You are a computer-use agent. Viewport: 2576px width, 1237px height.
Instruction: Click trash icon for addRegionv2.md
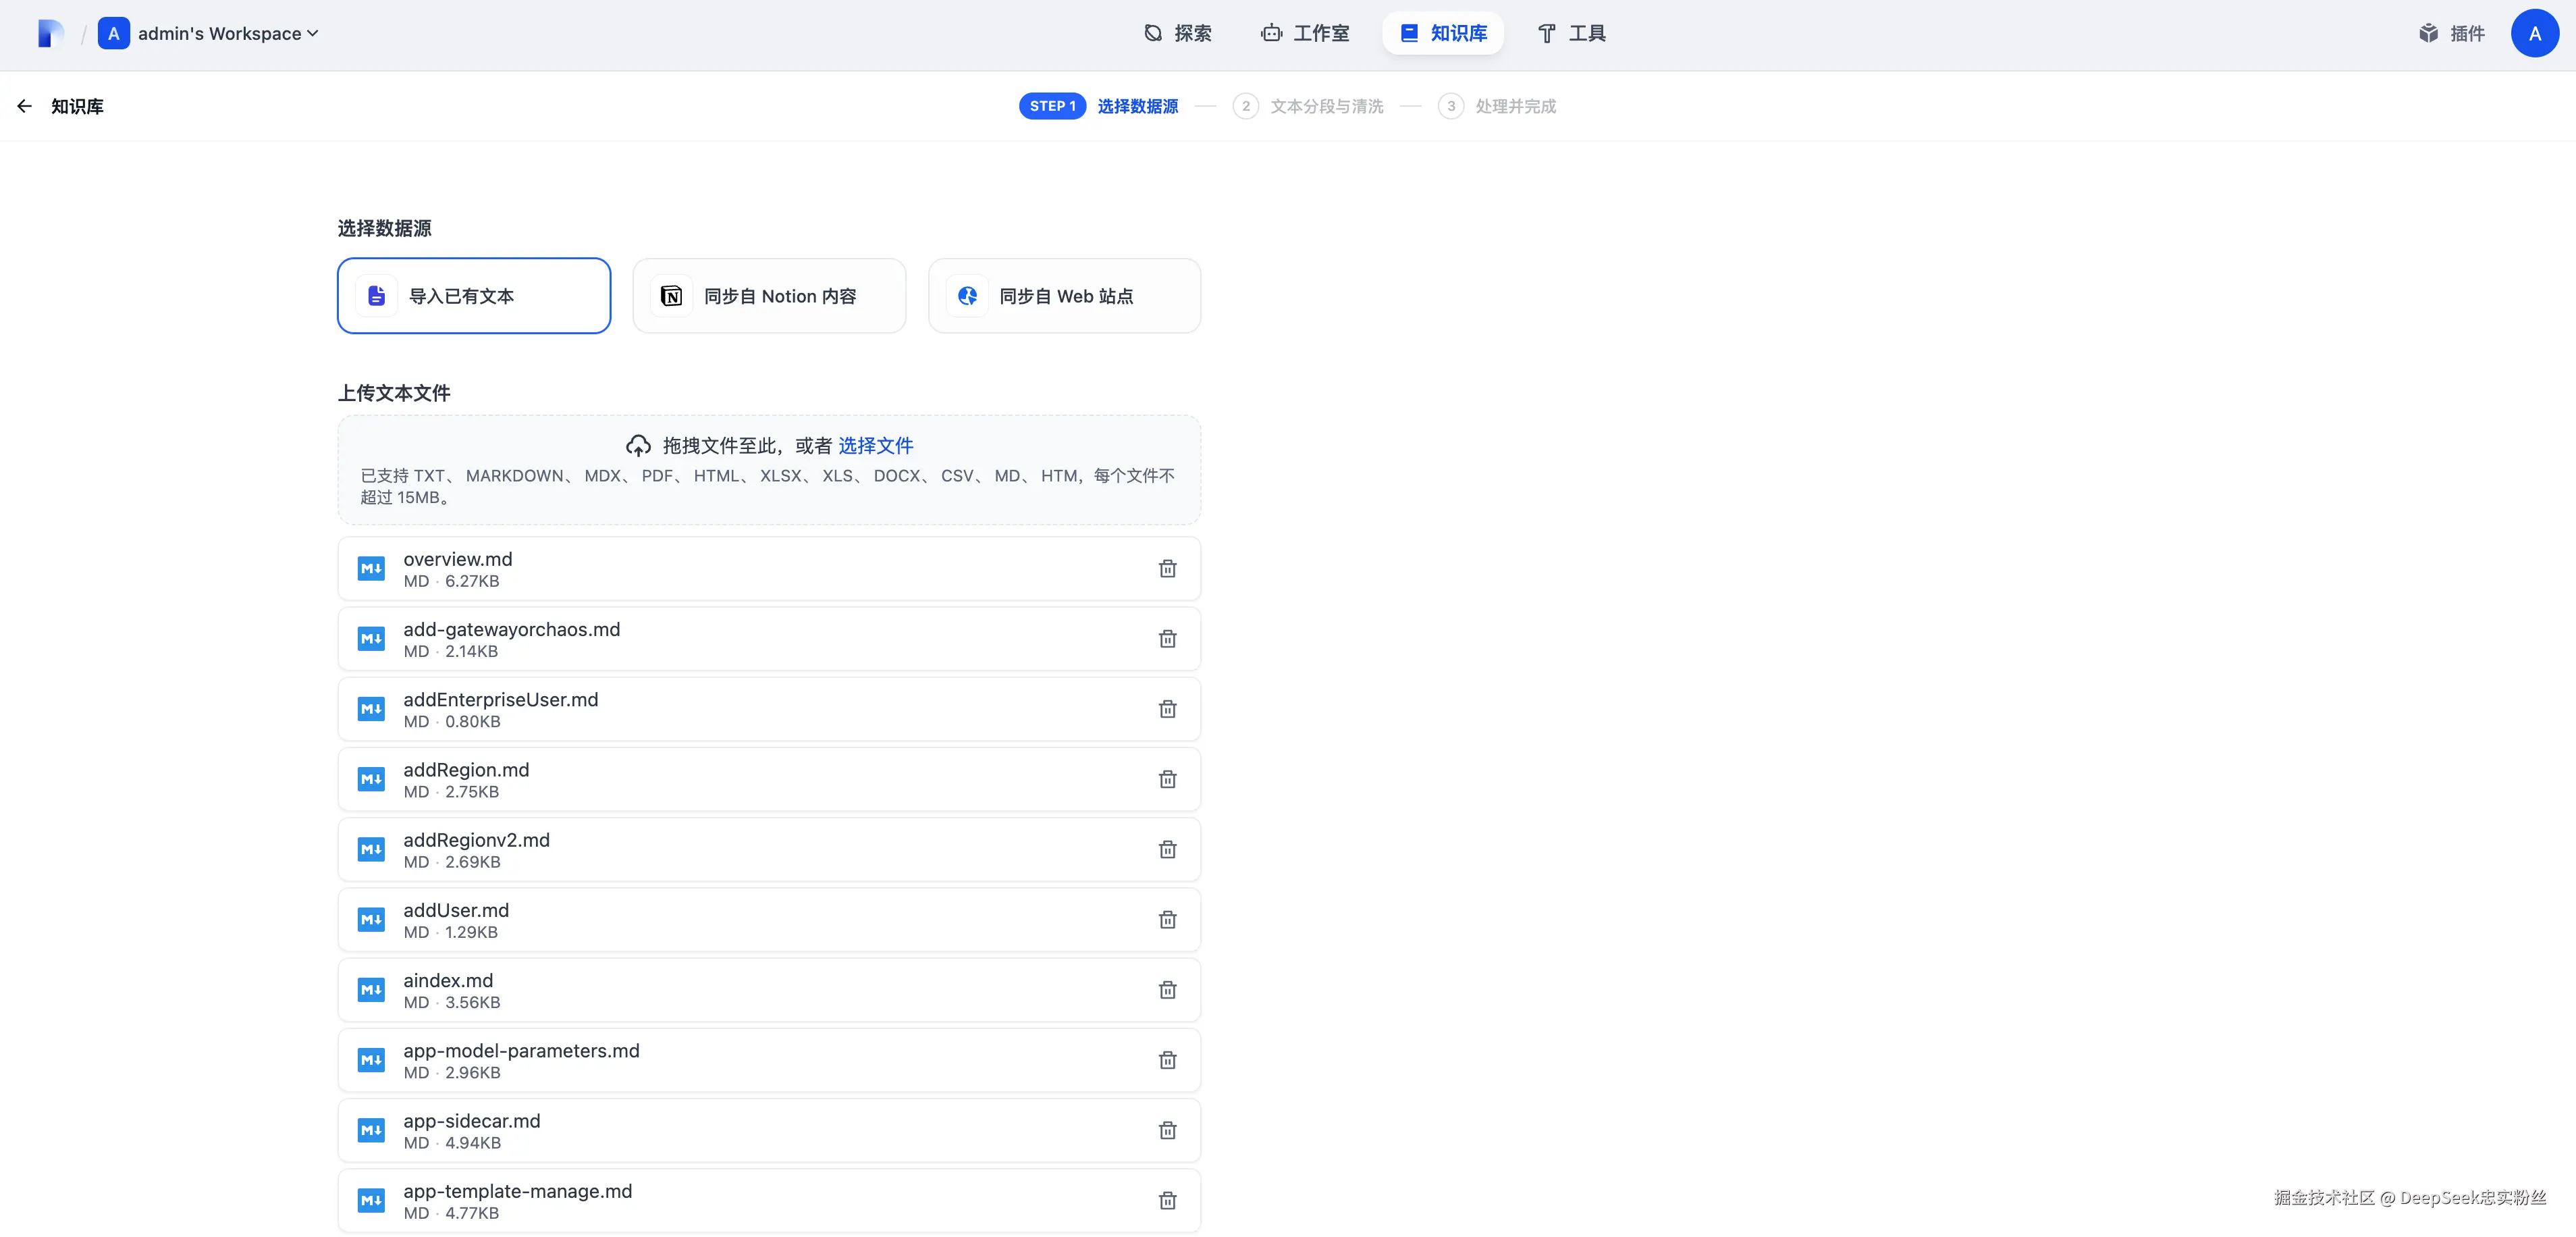click(x=1167, y=849)
